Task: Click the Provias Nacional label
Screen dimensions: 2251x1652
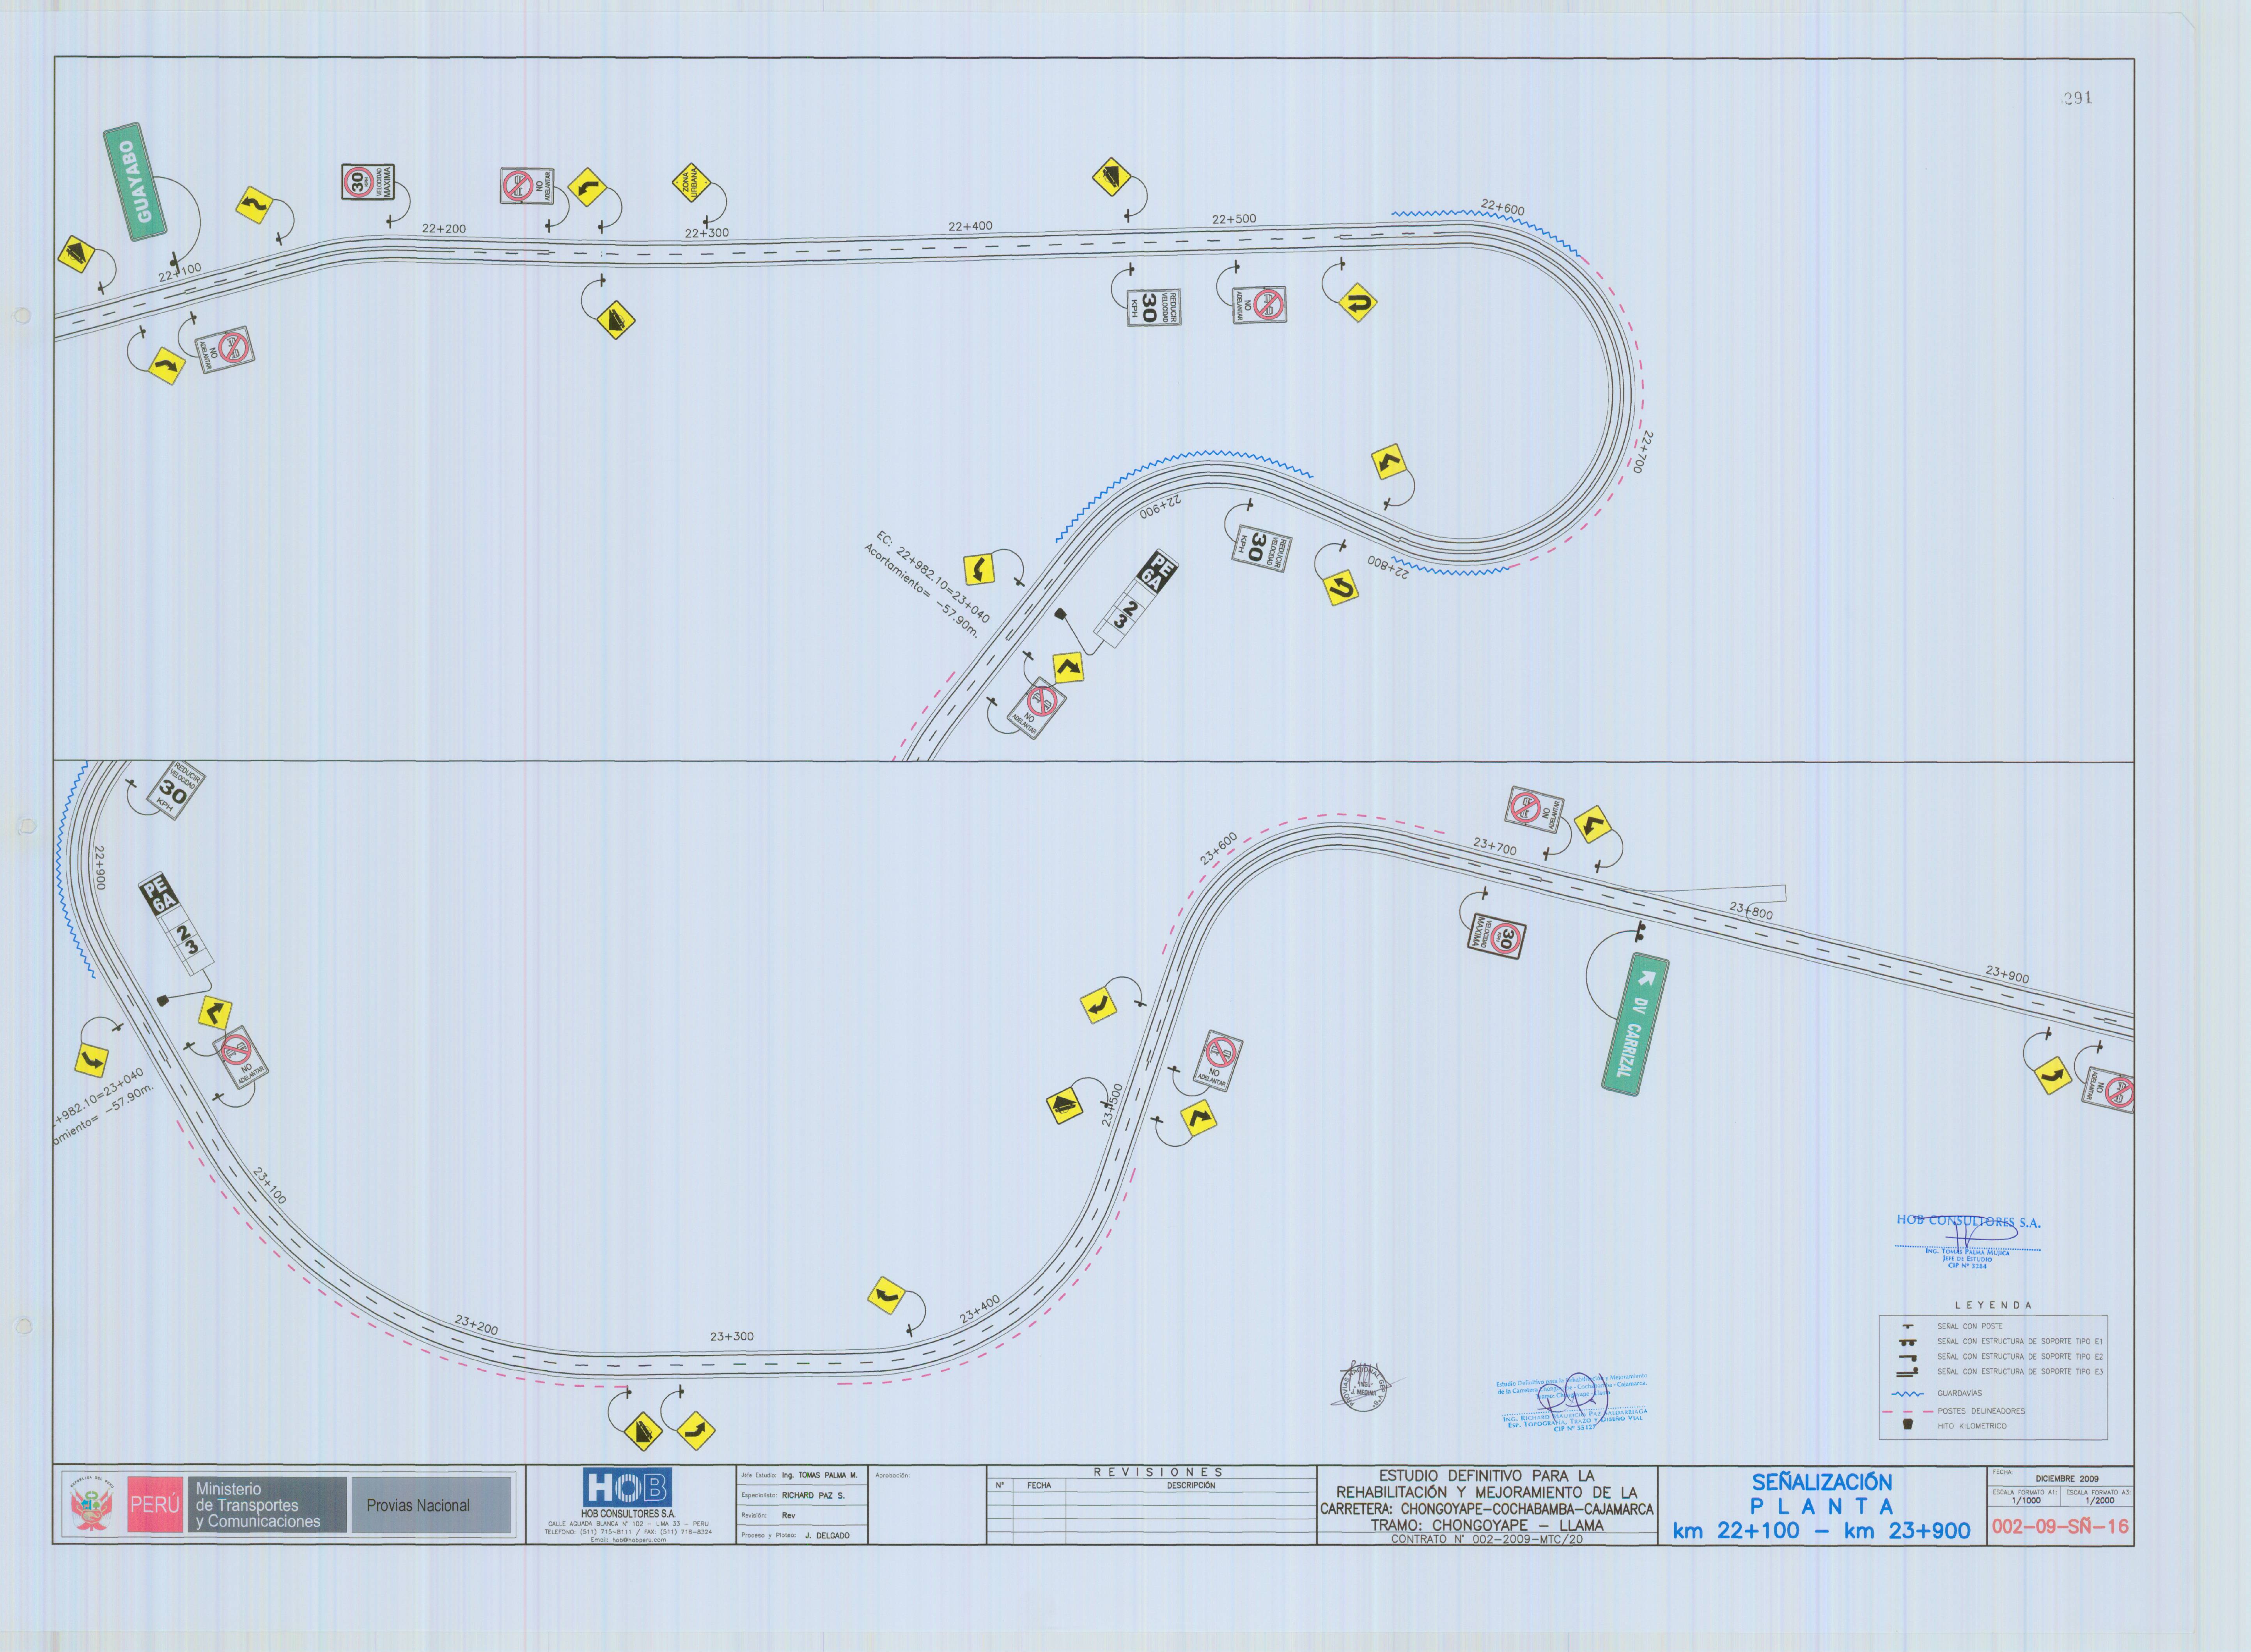Action: point(418,1505)
